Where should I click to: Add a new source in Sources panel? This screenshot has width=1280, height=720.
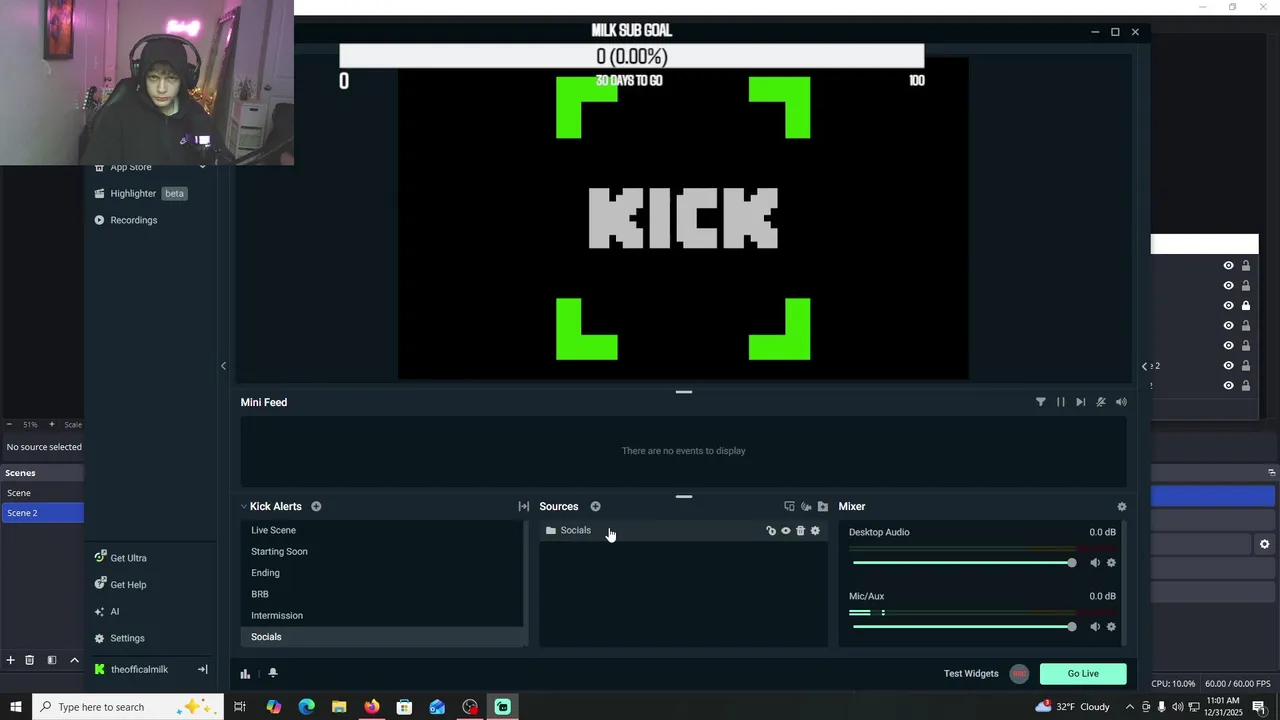coord(595,506)
